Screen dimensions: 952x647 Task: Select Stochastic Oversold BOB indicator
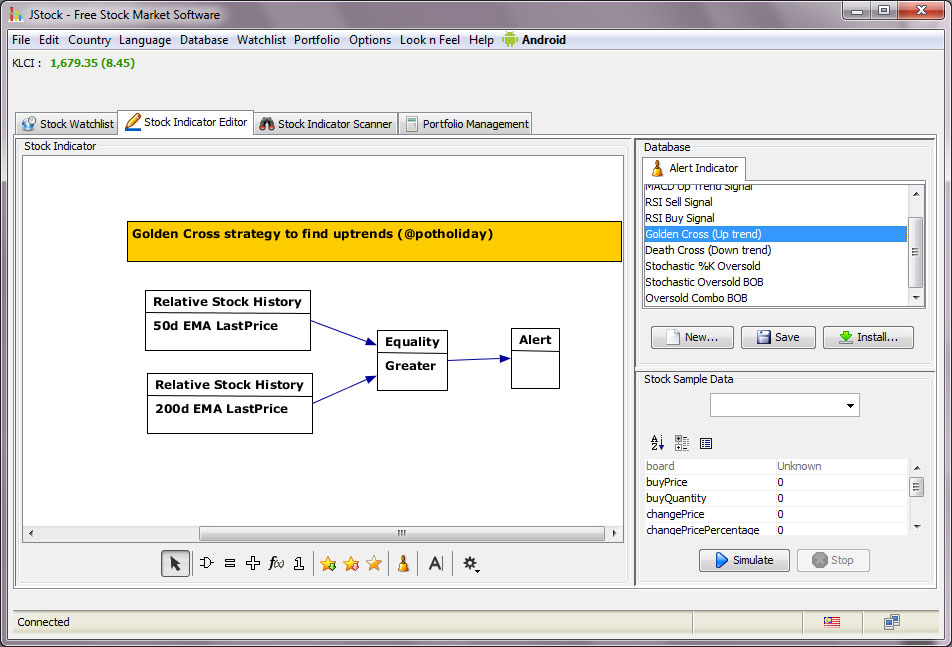(x=775, y=282)
